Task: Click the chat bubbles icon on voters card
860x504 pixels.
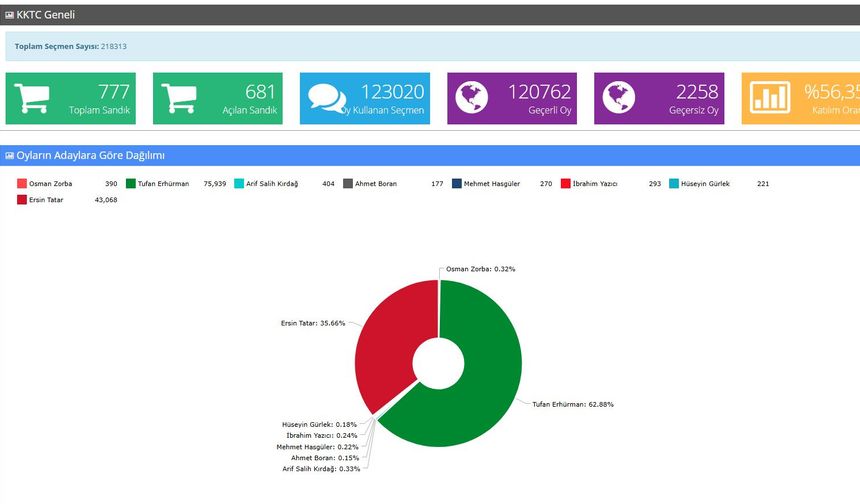Action: 327,97
